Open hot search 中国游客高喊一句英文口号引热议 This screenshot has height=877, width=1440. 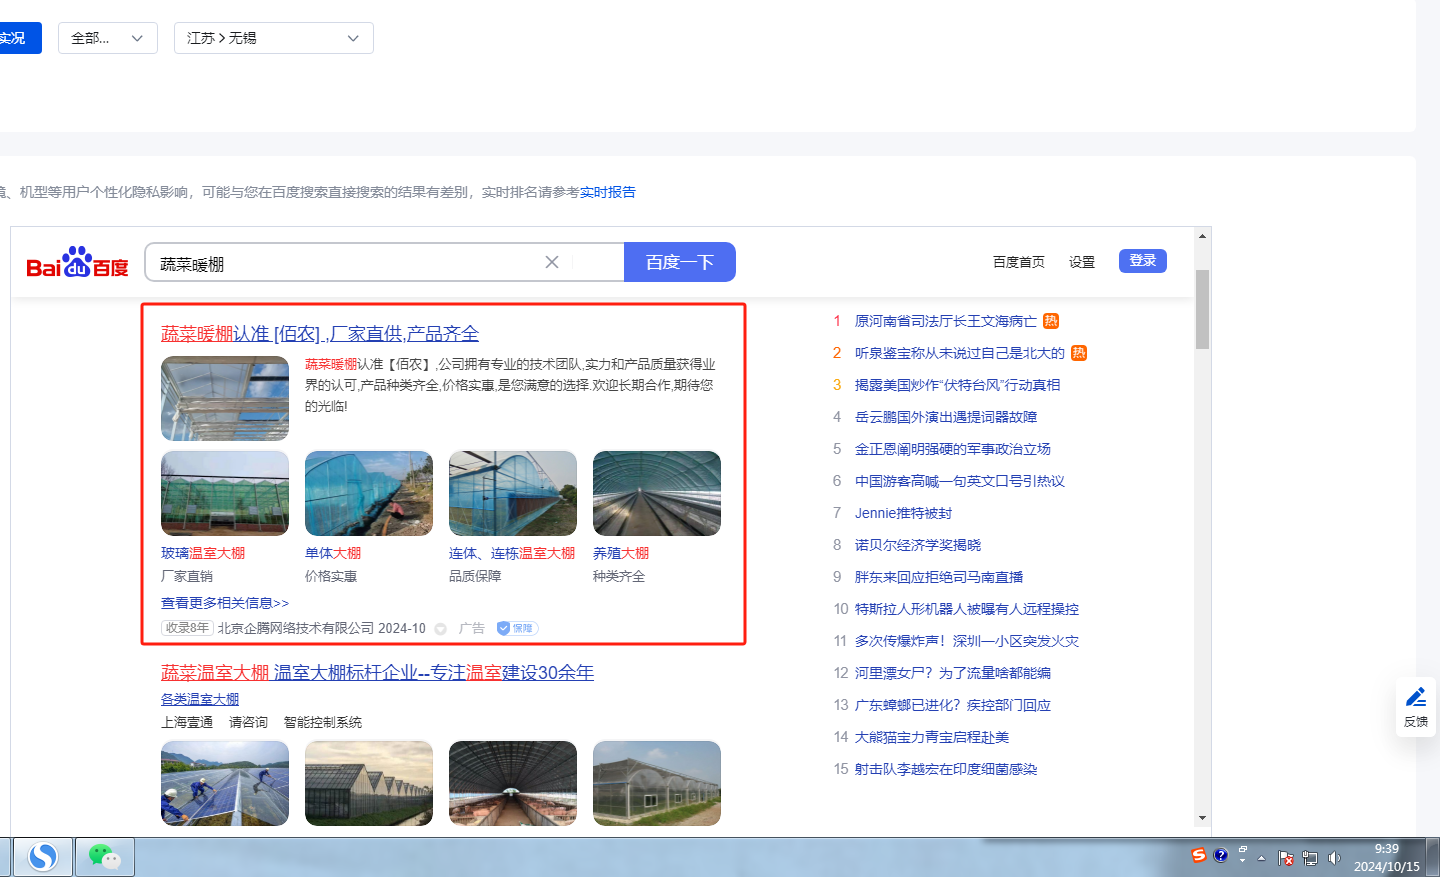[960, 481]
